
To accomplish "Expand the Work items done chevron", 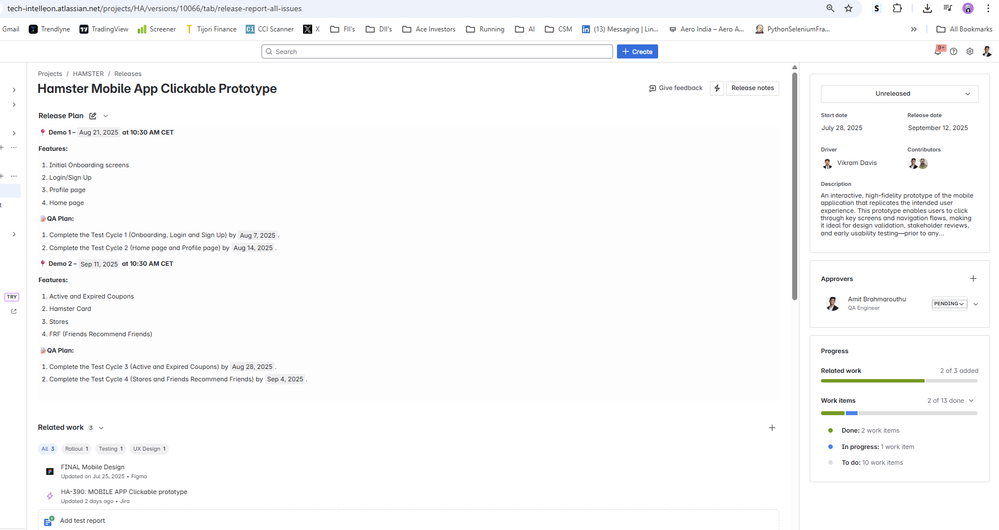I will click(x=971, y=401).
